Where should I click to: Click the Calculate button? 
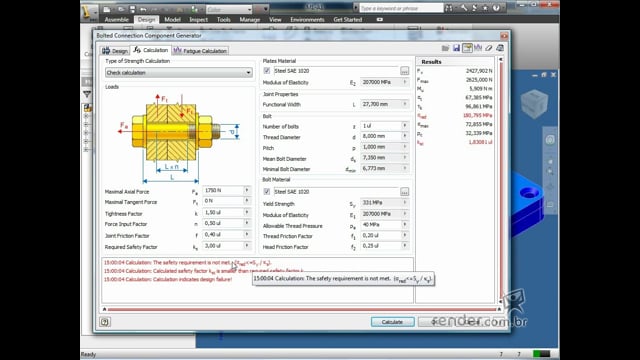[x=392, y=322]
